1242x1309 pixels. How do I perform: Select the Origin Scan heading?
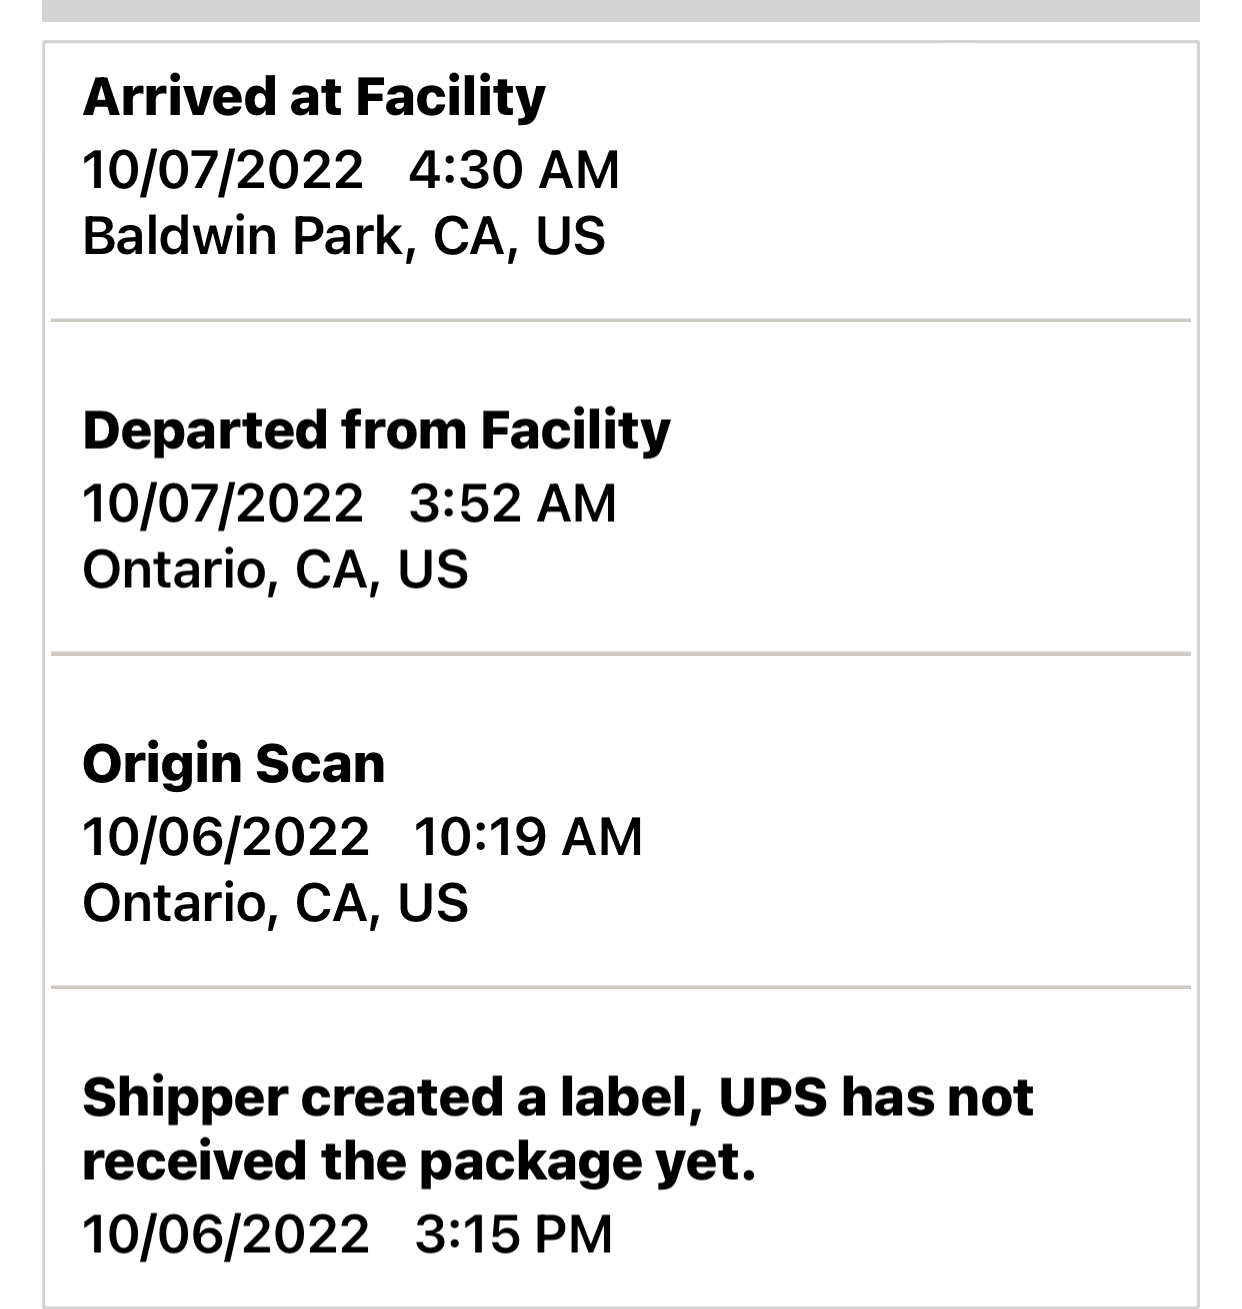pos(234,765)
